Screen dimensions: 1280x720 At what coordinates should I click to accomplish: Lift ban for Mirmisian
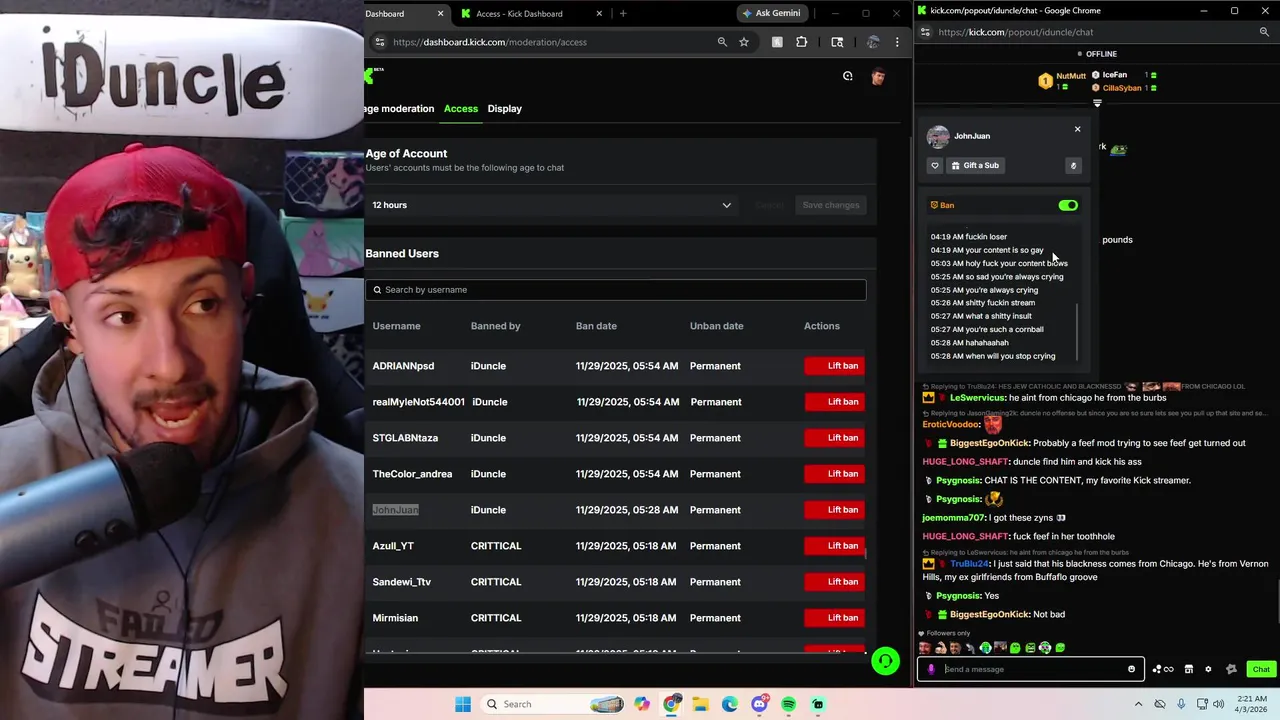pyautogui.click(x=835, y=618)
